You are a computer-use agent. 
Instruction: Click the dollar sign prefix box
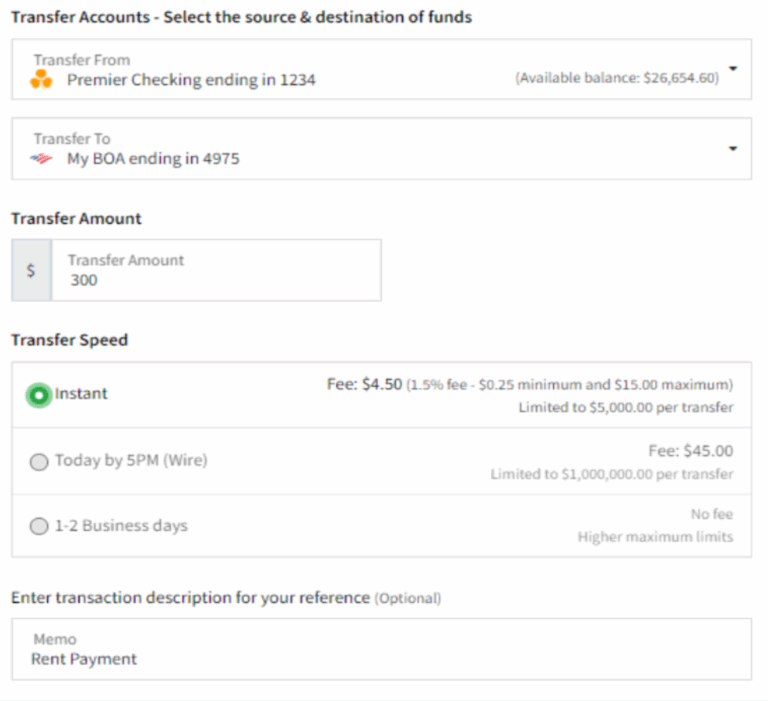(31, 270)
